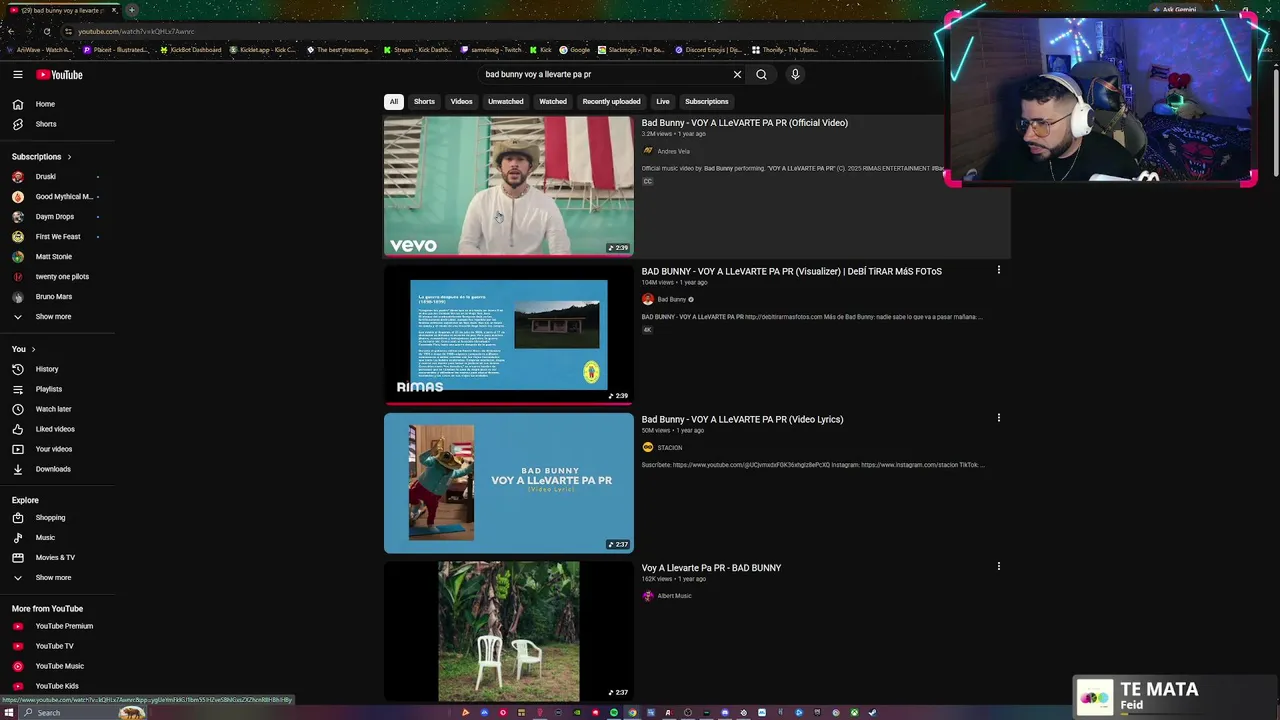Clear the search box with the X
Screen dimensions: 1280x720
point(737,74)
